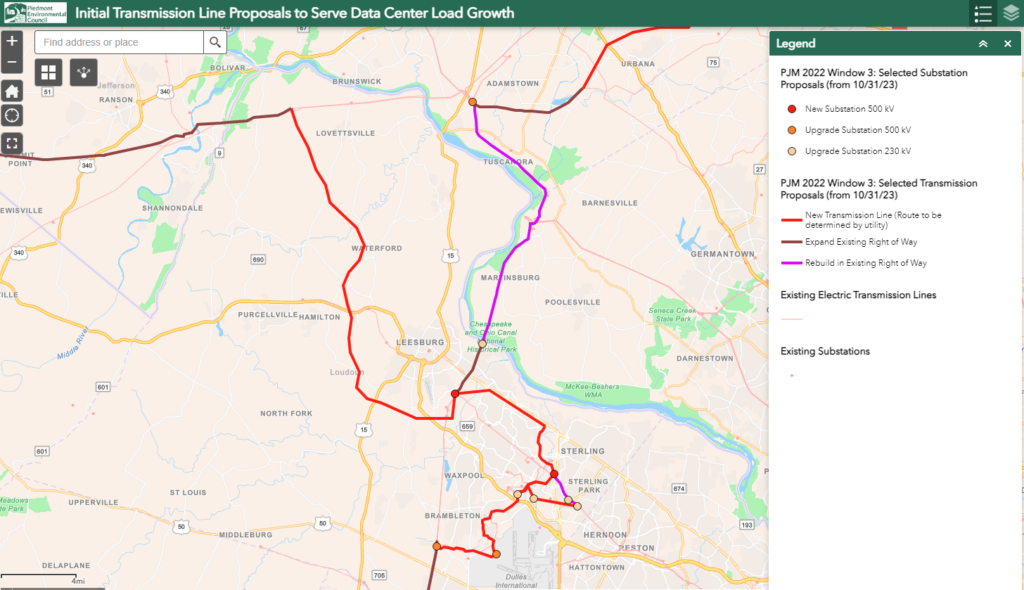Click the Dulles area orange substation marker
Viewport: 1024px width, 590px height.
point(495,554)
